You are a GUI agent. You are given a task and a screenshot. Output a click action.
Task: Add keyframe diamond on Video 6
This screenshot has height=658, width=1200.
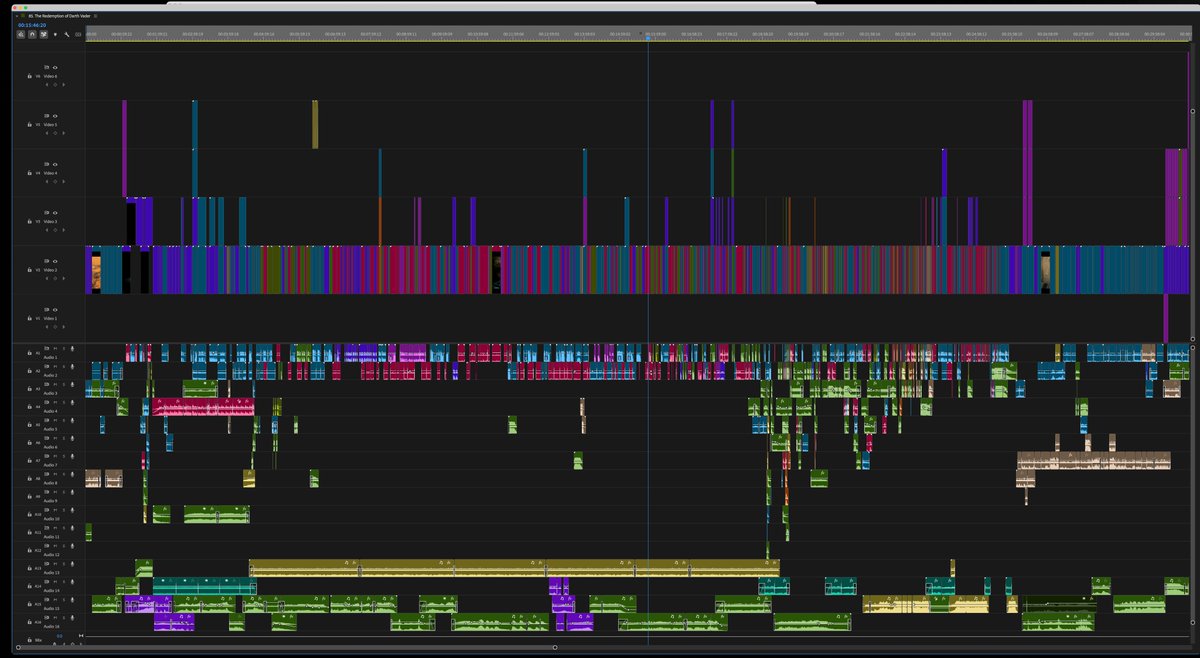55,85
